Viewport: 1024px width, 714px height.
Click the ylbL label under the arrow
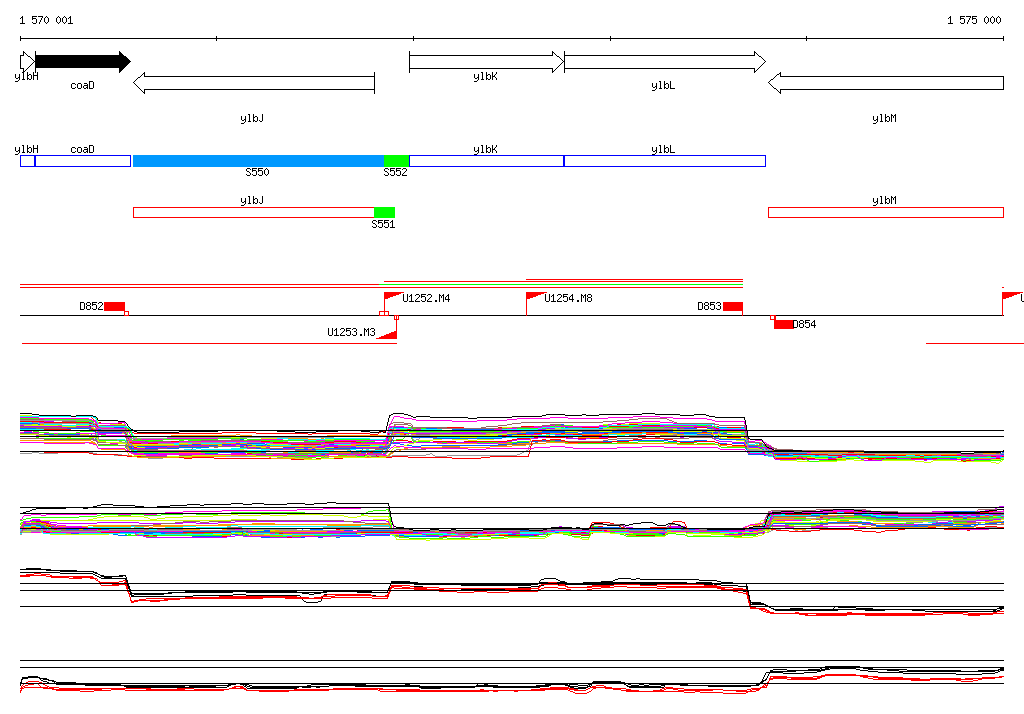[x=663, y=86]
